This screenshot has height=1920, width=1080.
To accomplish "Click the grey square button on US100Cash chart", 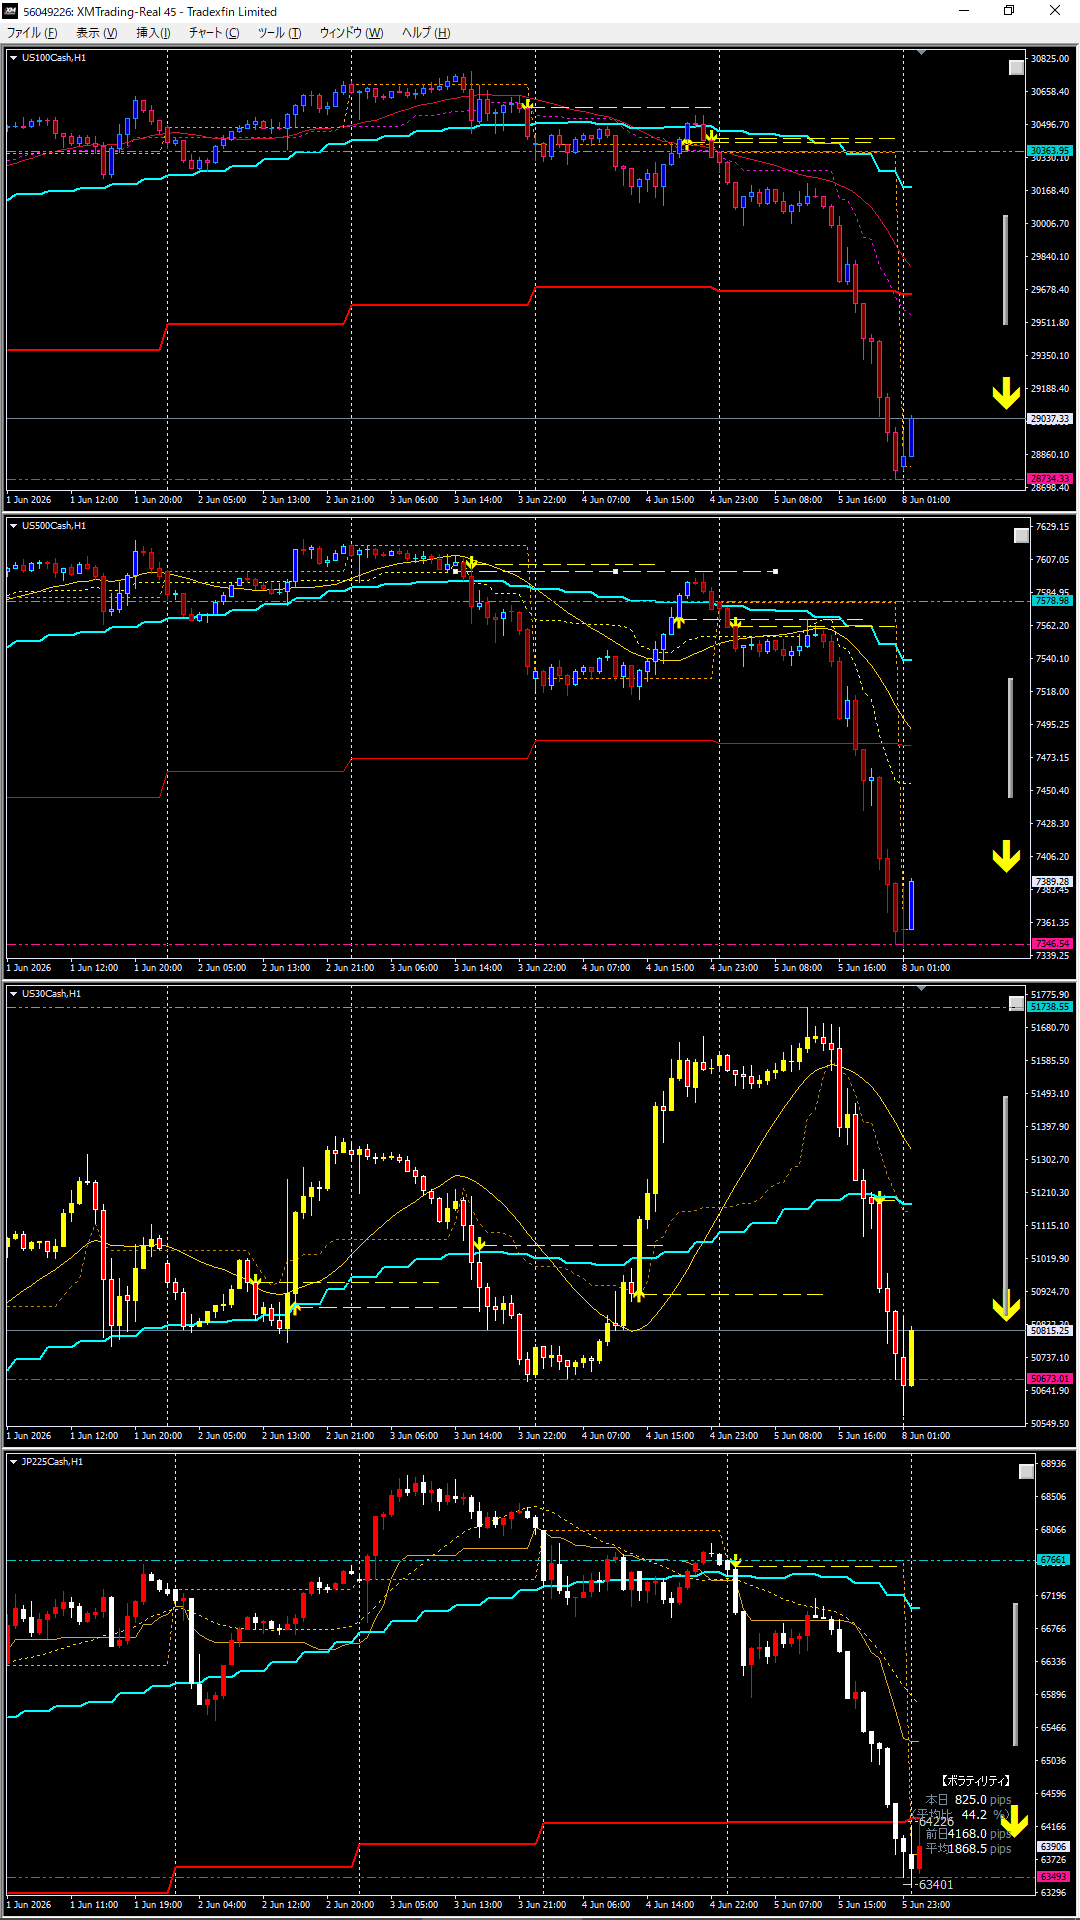I will click(x=1016, y=68).
